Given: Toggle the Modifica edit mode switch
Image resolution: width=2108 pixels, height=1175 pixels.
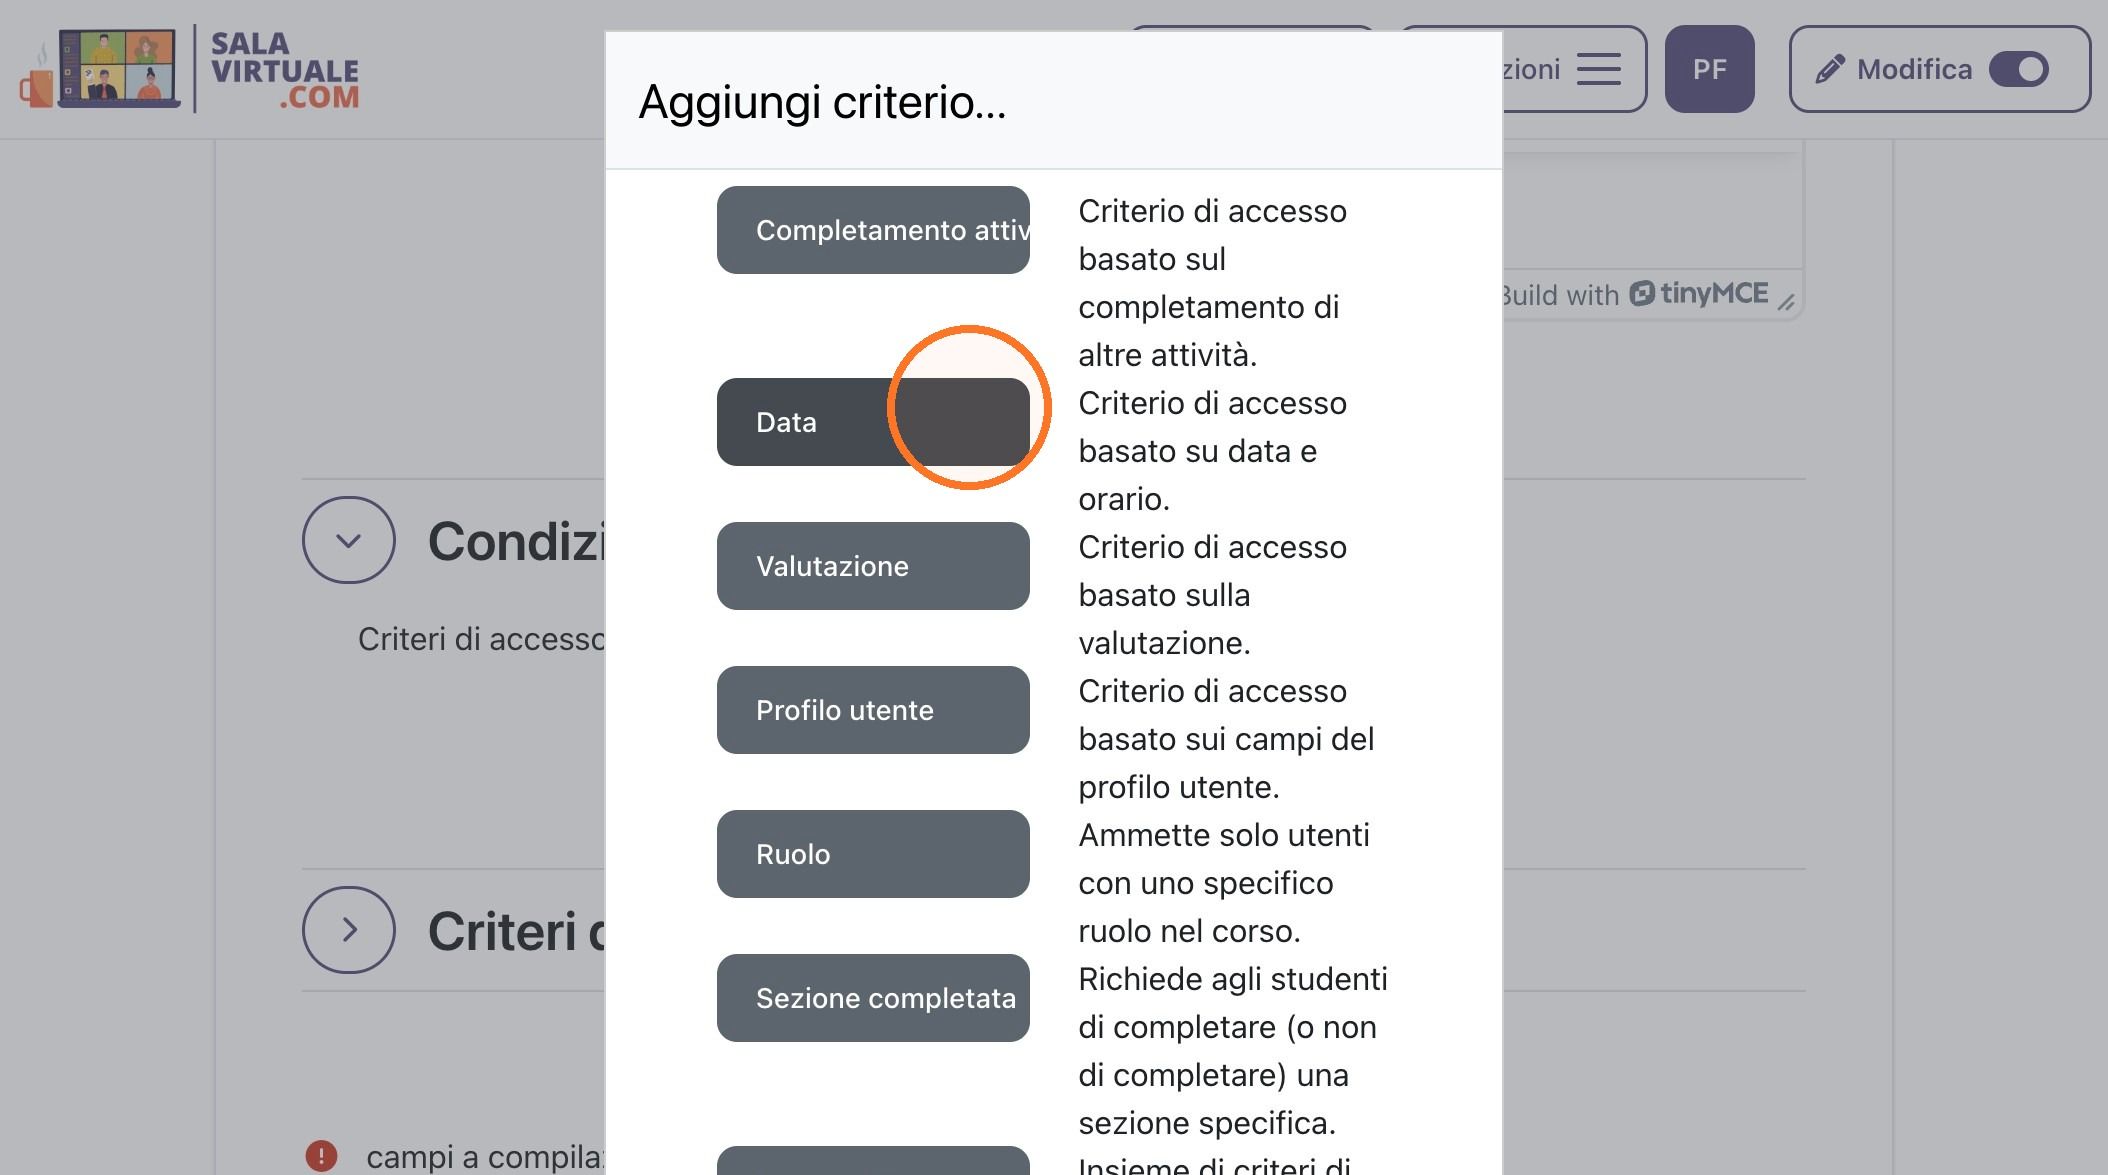Looking at the screenshot, I should (x=2019, y=69).
